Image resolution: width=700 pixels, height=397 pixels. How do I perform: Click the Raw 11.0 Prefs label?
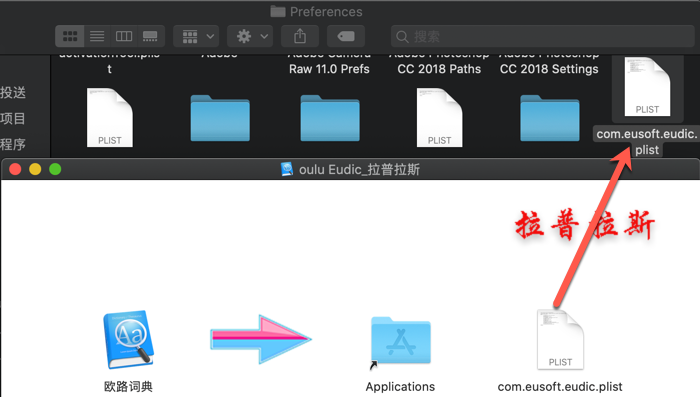pyautogui.click(x=329, y=69)
